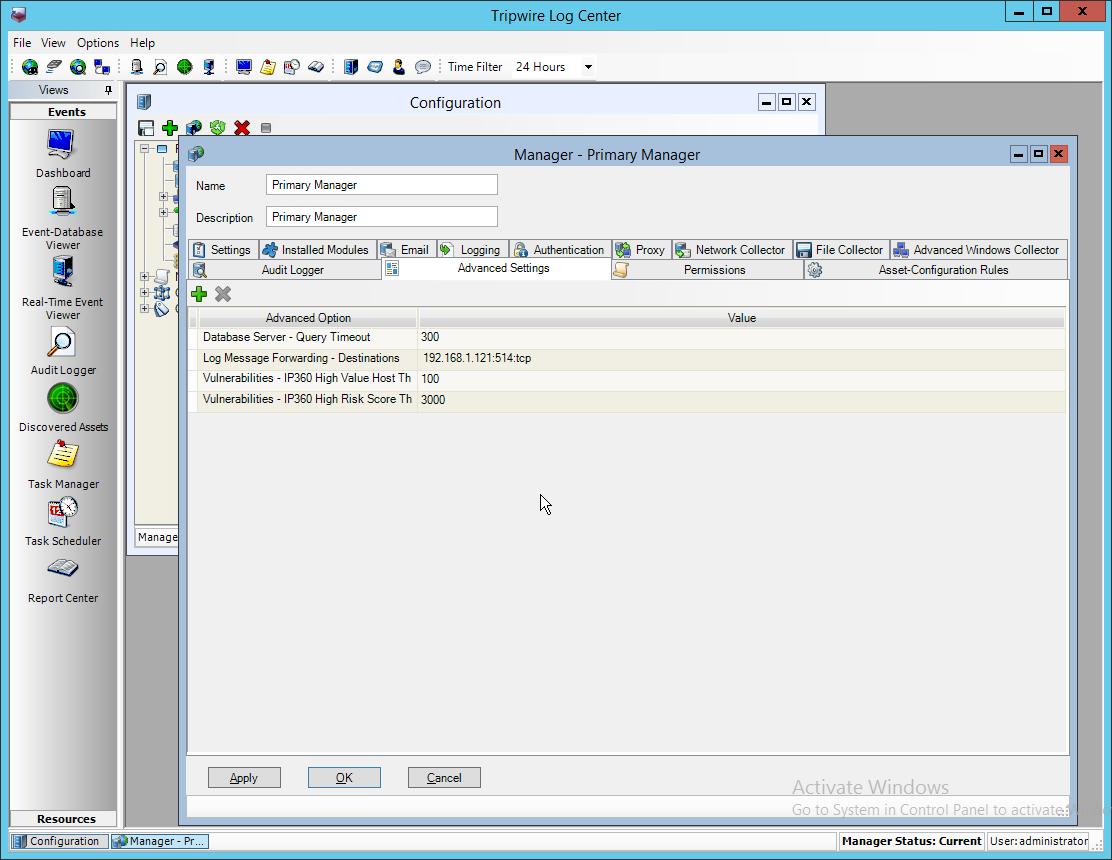1112x860 pixels.
Task: Click the green plus in Configuration window toolbar
Action: [x=169, y=128]
